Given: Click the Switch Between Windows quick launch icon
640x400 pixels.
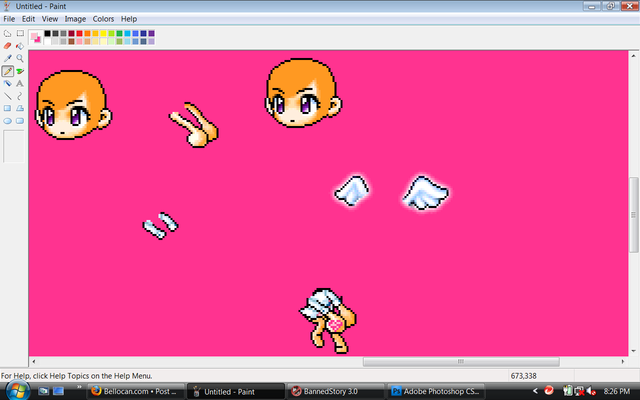Looking at the screenshot, I should point(58,391).
